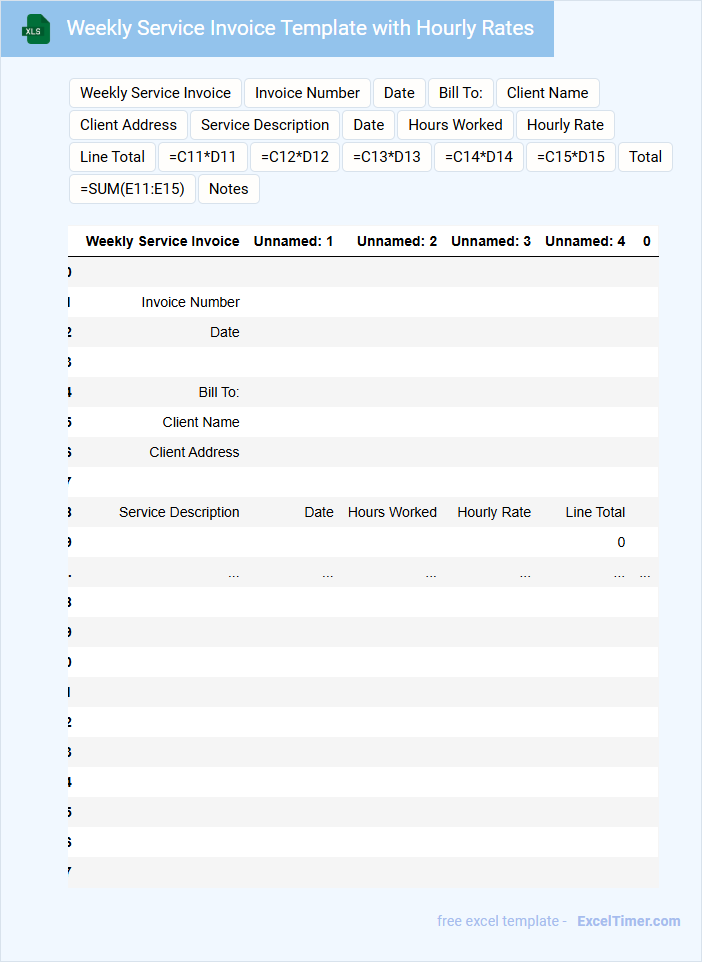Click the Weekly Service Invoice column header
Screen dimensions: 702x962
163,242
